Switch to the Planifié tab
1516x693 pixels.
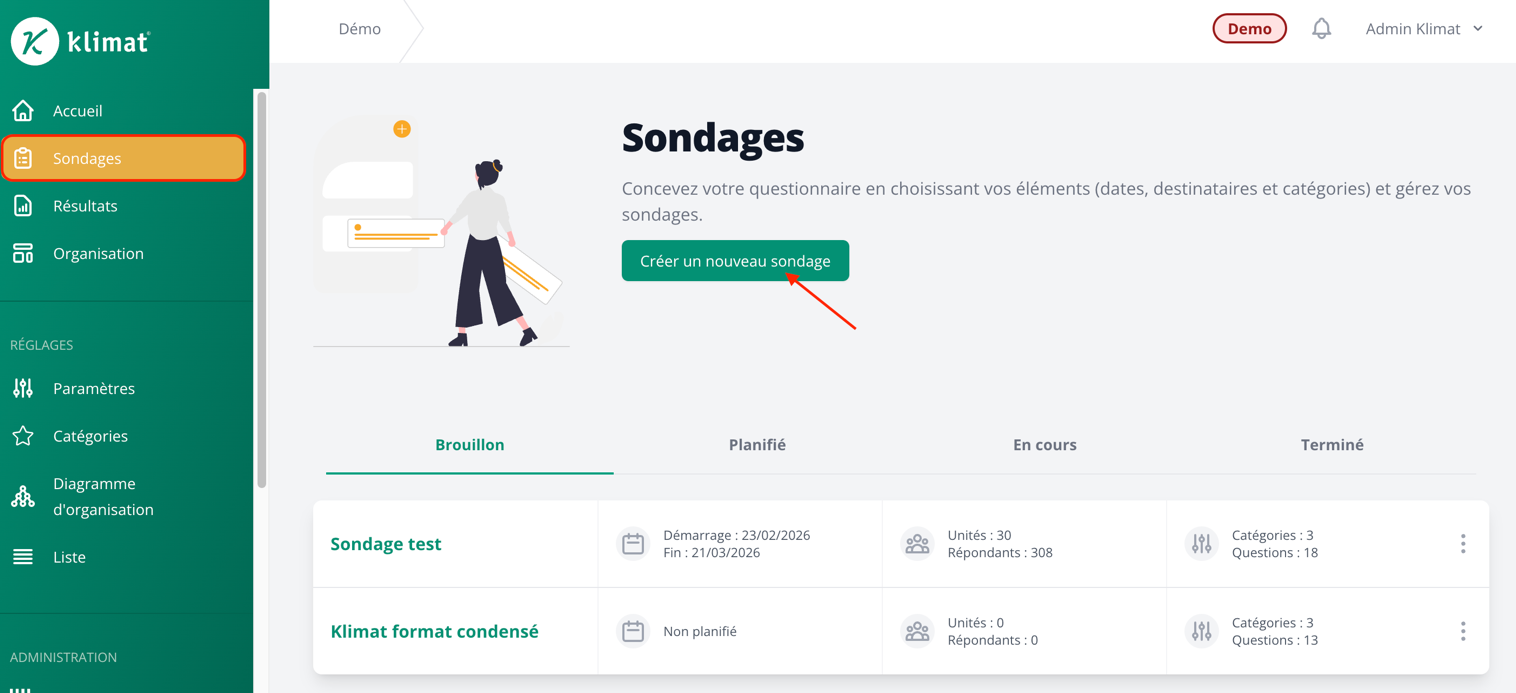(x=757, y=445)
